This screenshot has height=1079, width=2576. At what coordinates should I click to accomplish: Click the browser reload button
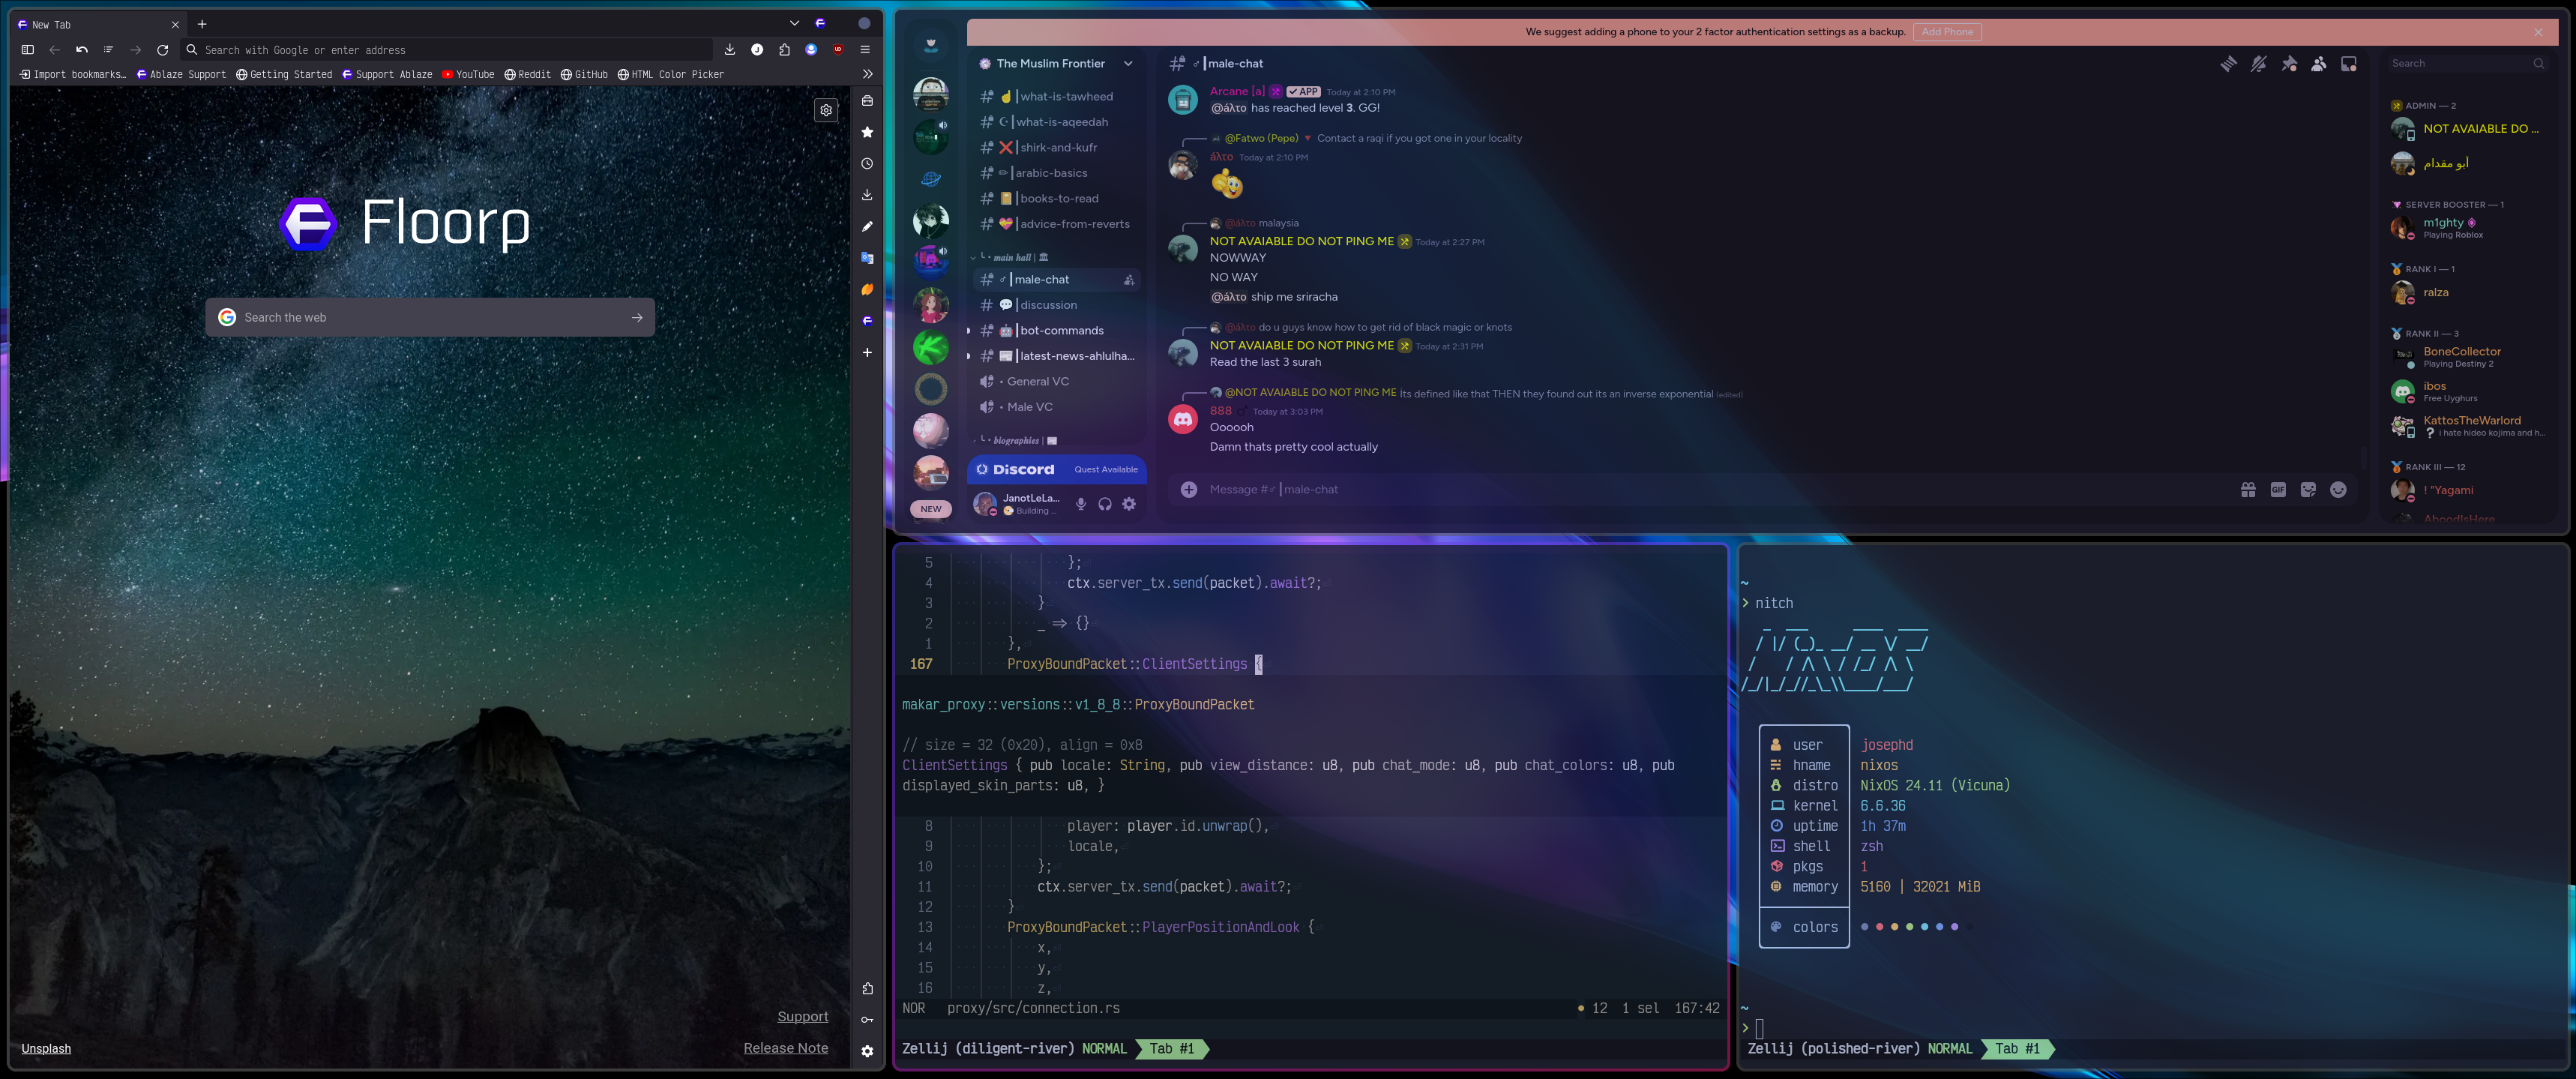click(162, 50)
